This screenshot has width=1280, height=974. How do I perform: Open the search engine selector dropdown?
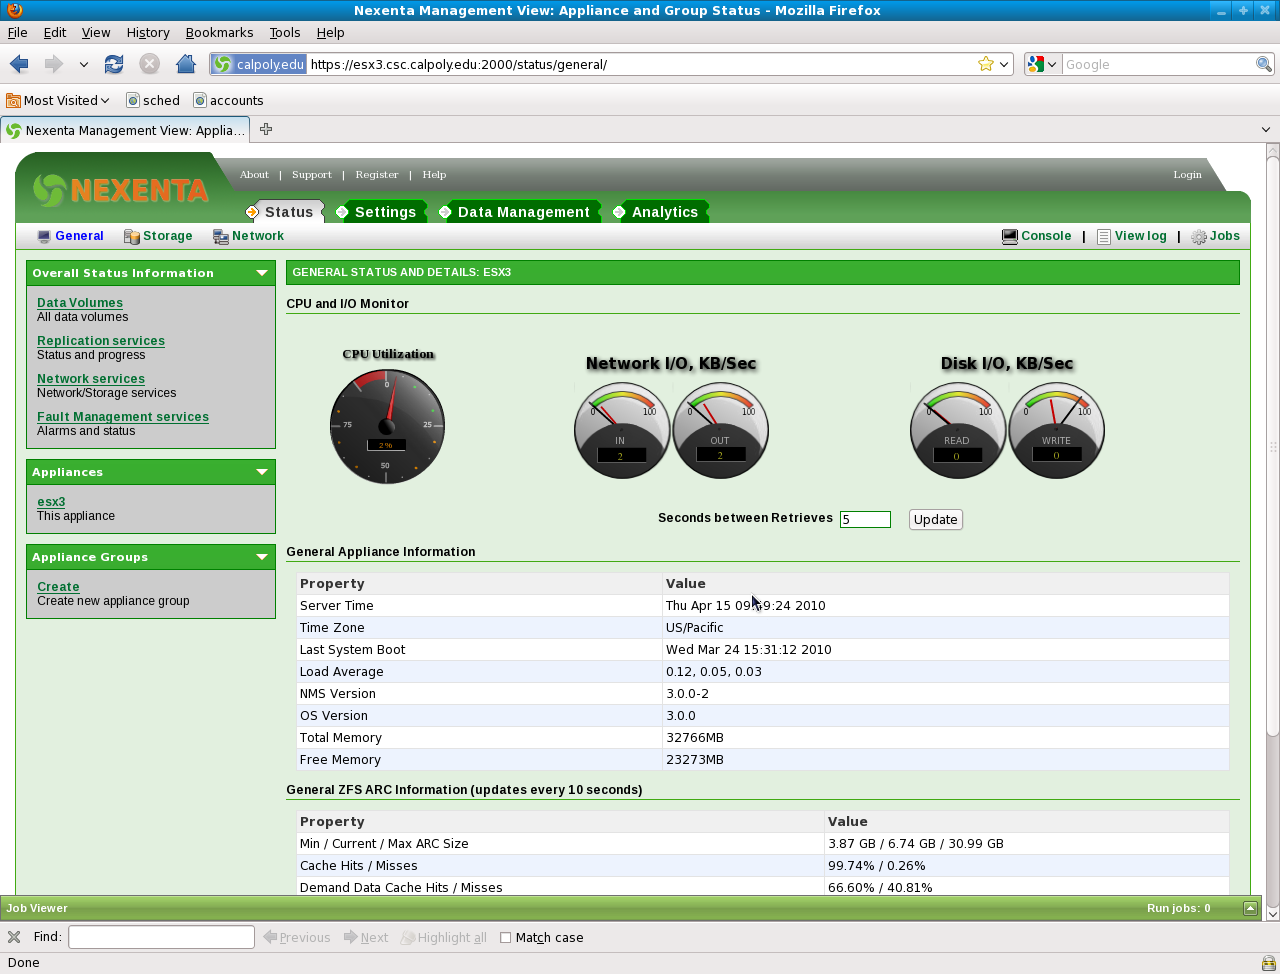point(1051,64)
